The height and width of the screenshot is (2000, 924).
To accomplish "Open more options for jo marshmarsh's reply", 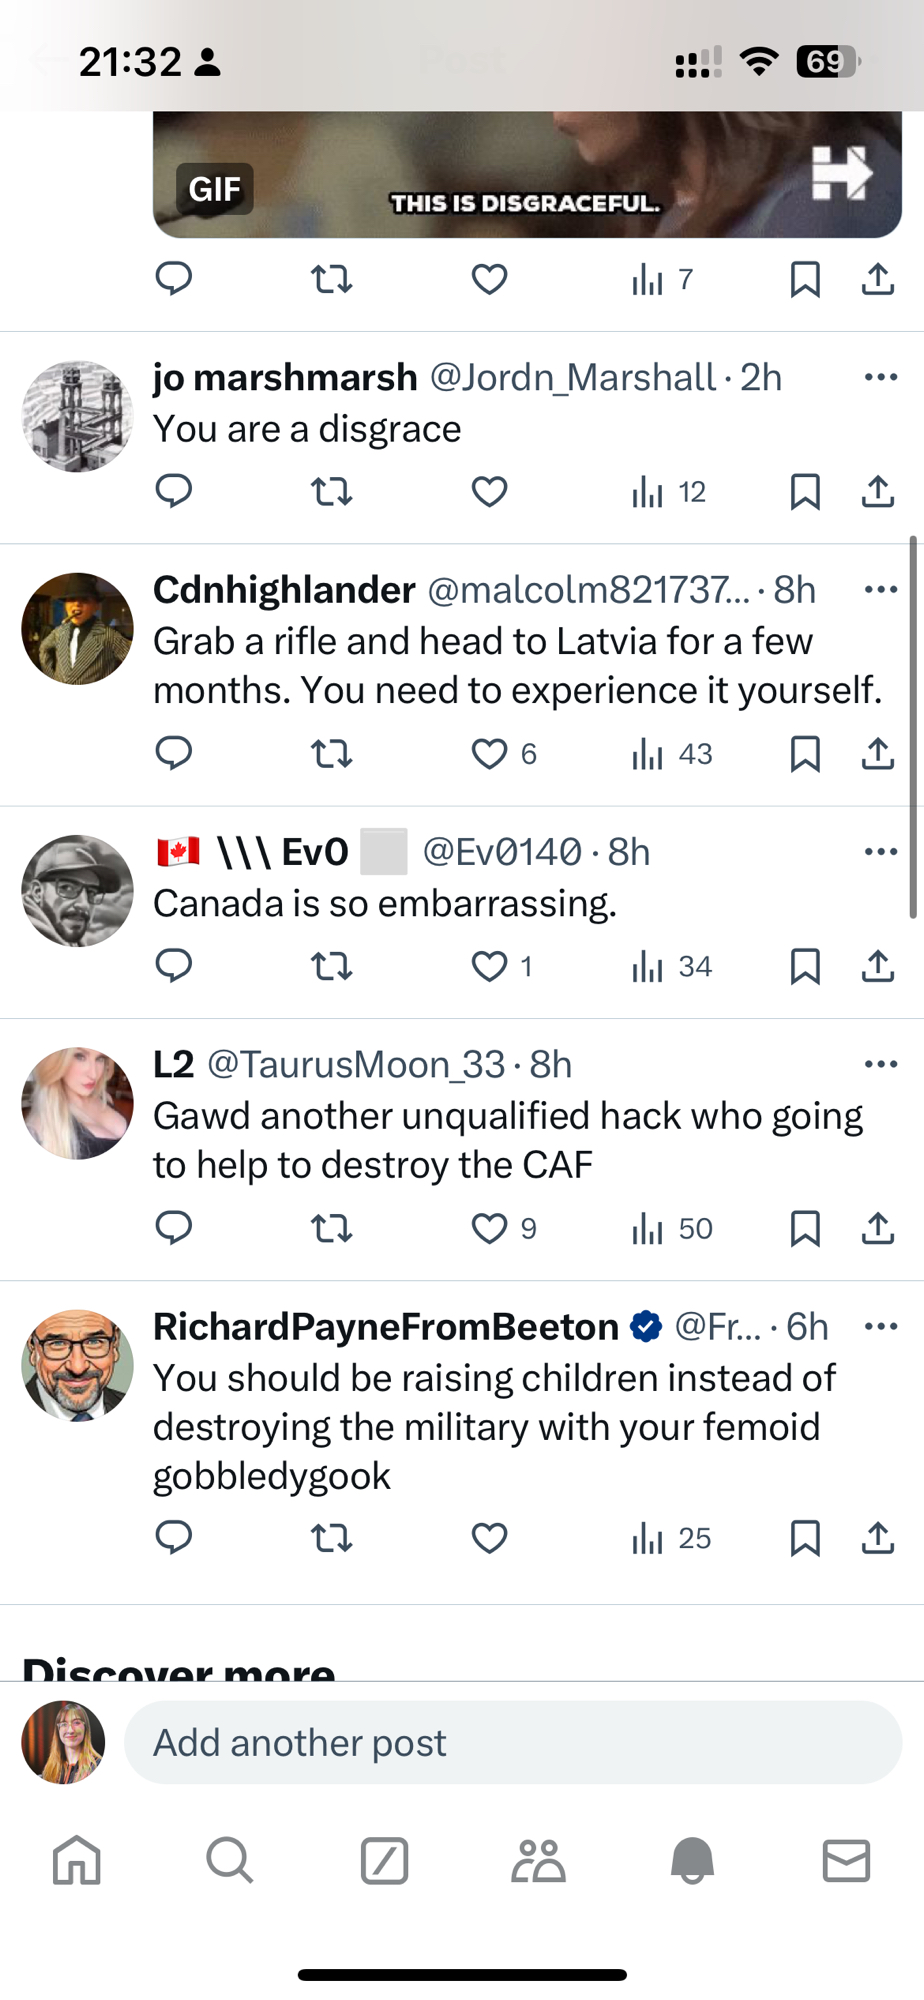I will (880, 377).
